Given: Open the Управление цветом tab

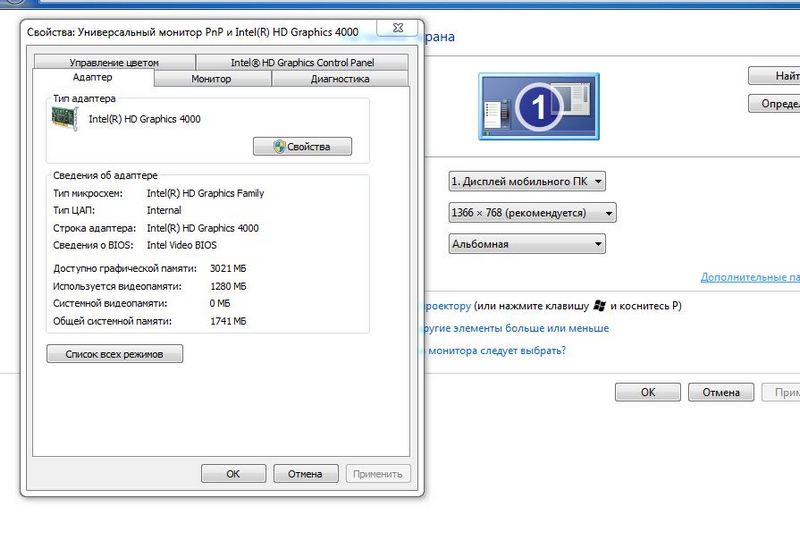Looking at the screenshot, I should point(114,62).
